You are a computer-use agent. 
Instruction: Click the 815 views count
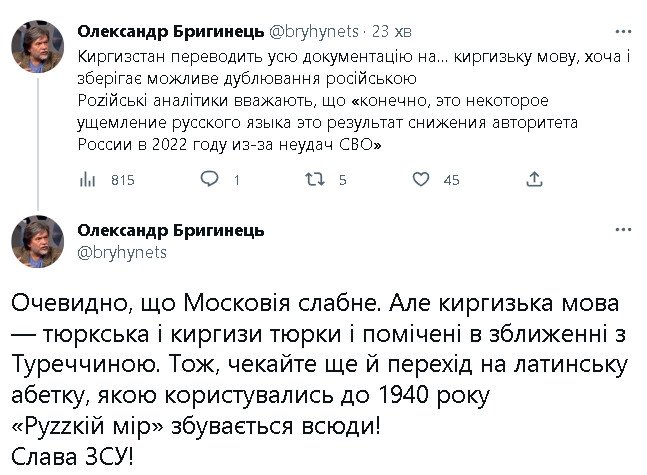click(122, 181)
